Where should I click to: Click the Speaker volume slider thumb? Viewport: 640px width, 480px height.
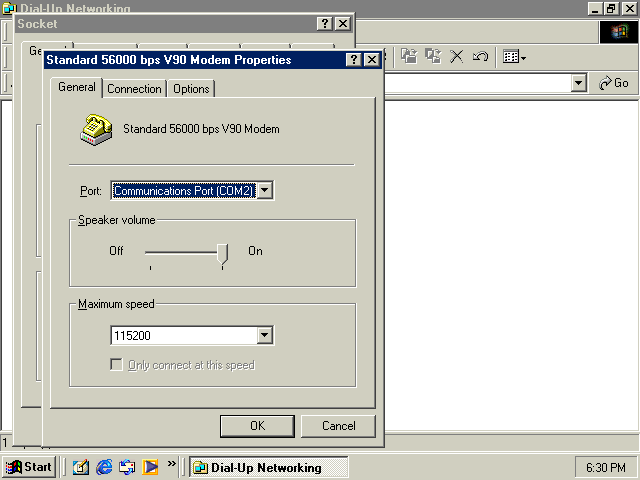pos(222,254)
